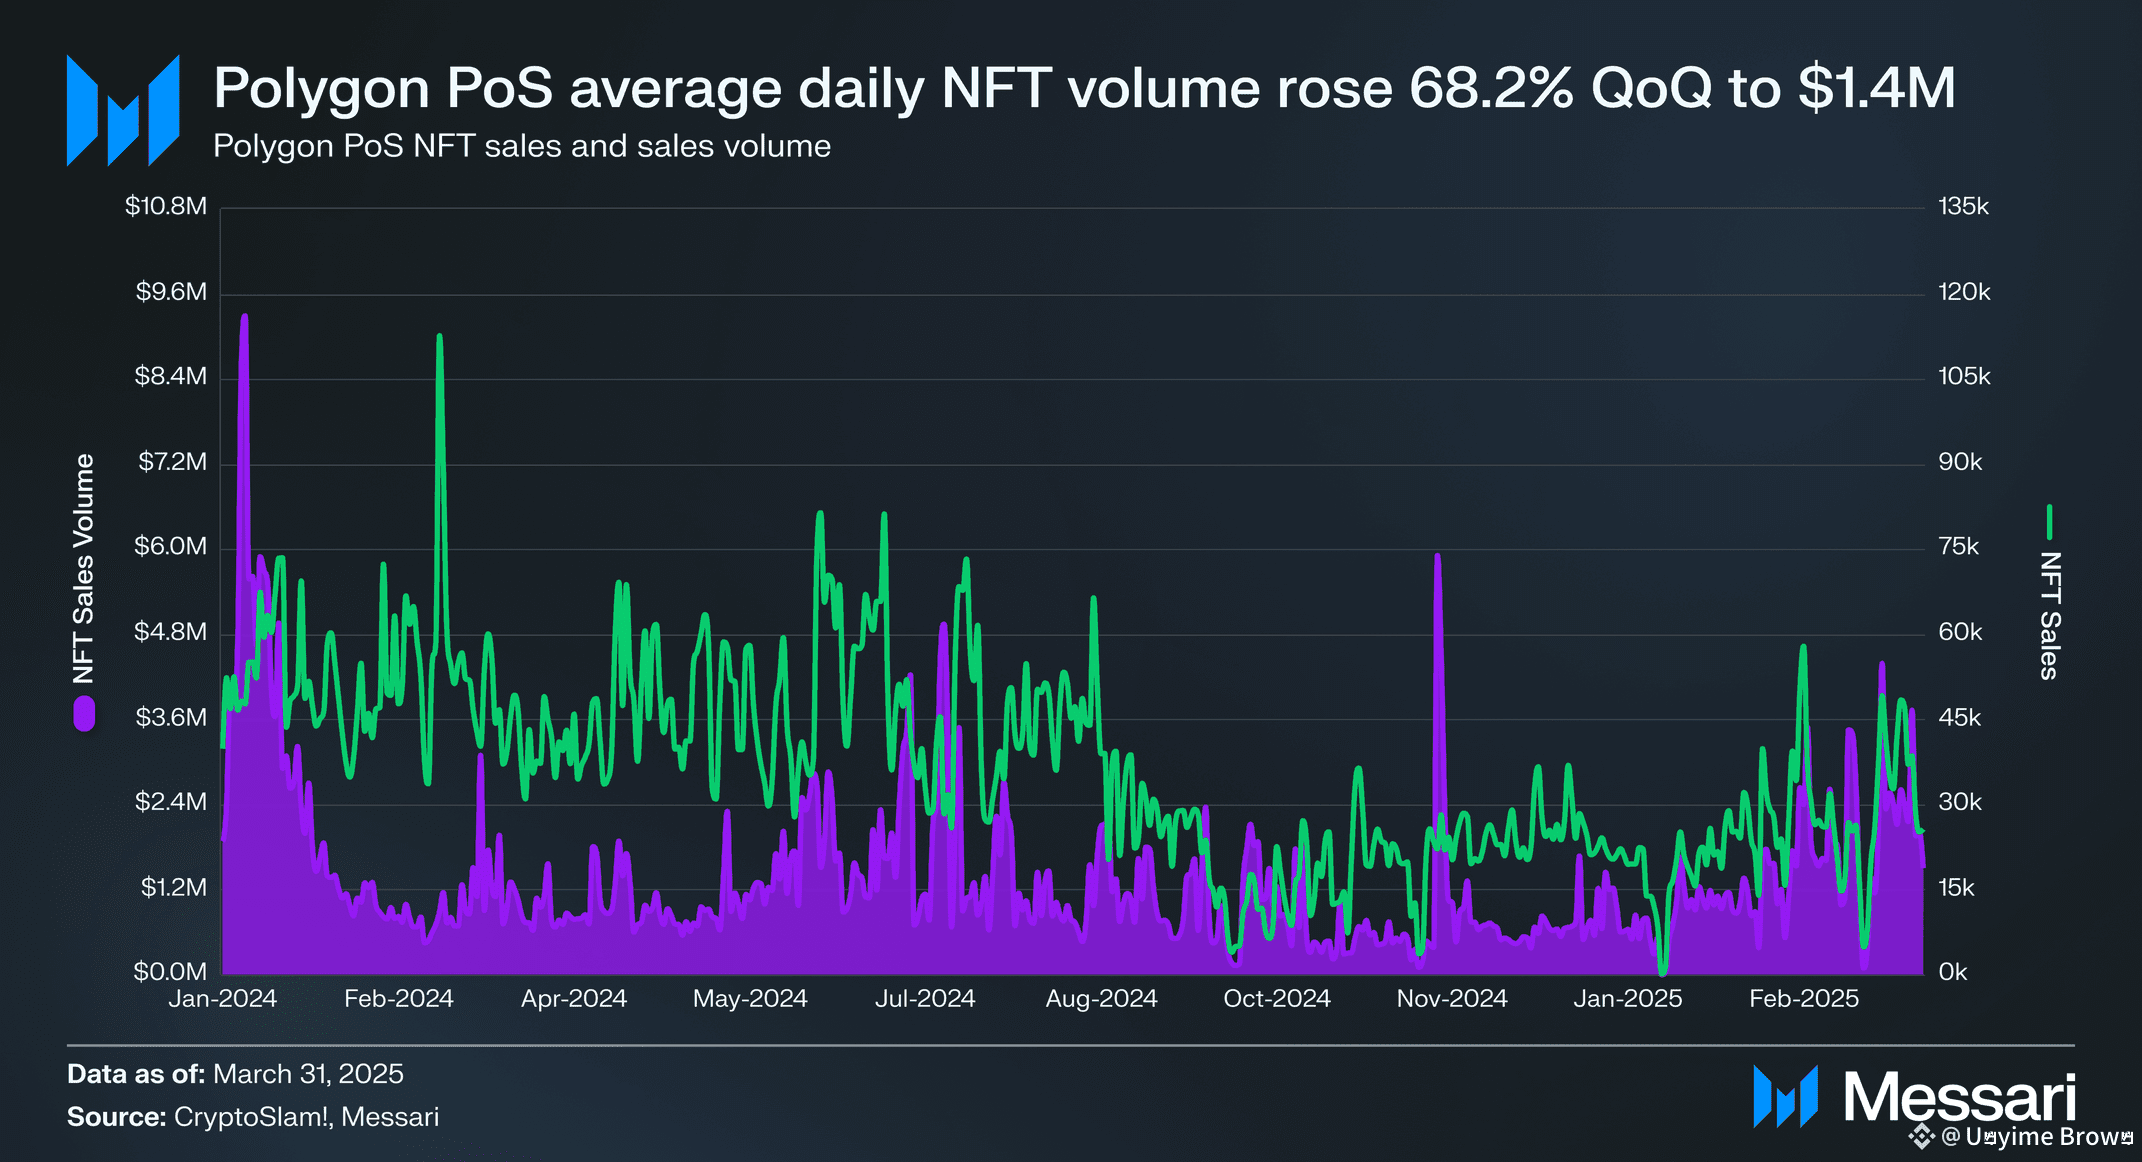The width and height of the screenshot is (2142, 1162).
Task: Click the Messari logo icon top-left
Action: pos(122,111)
